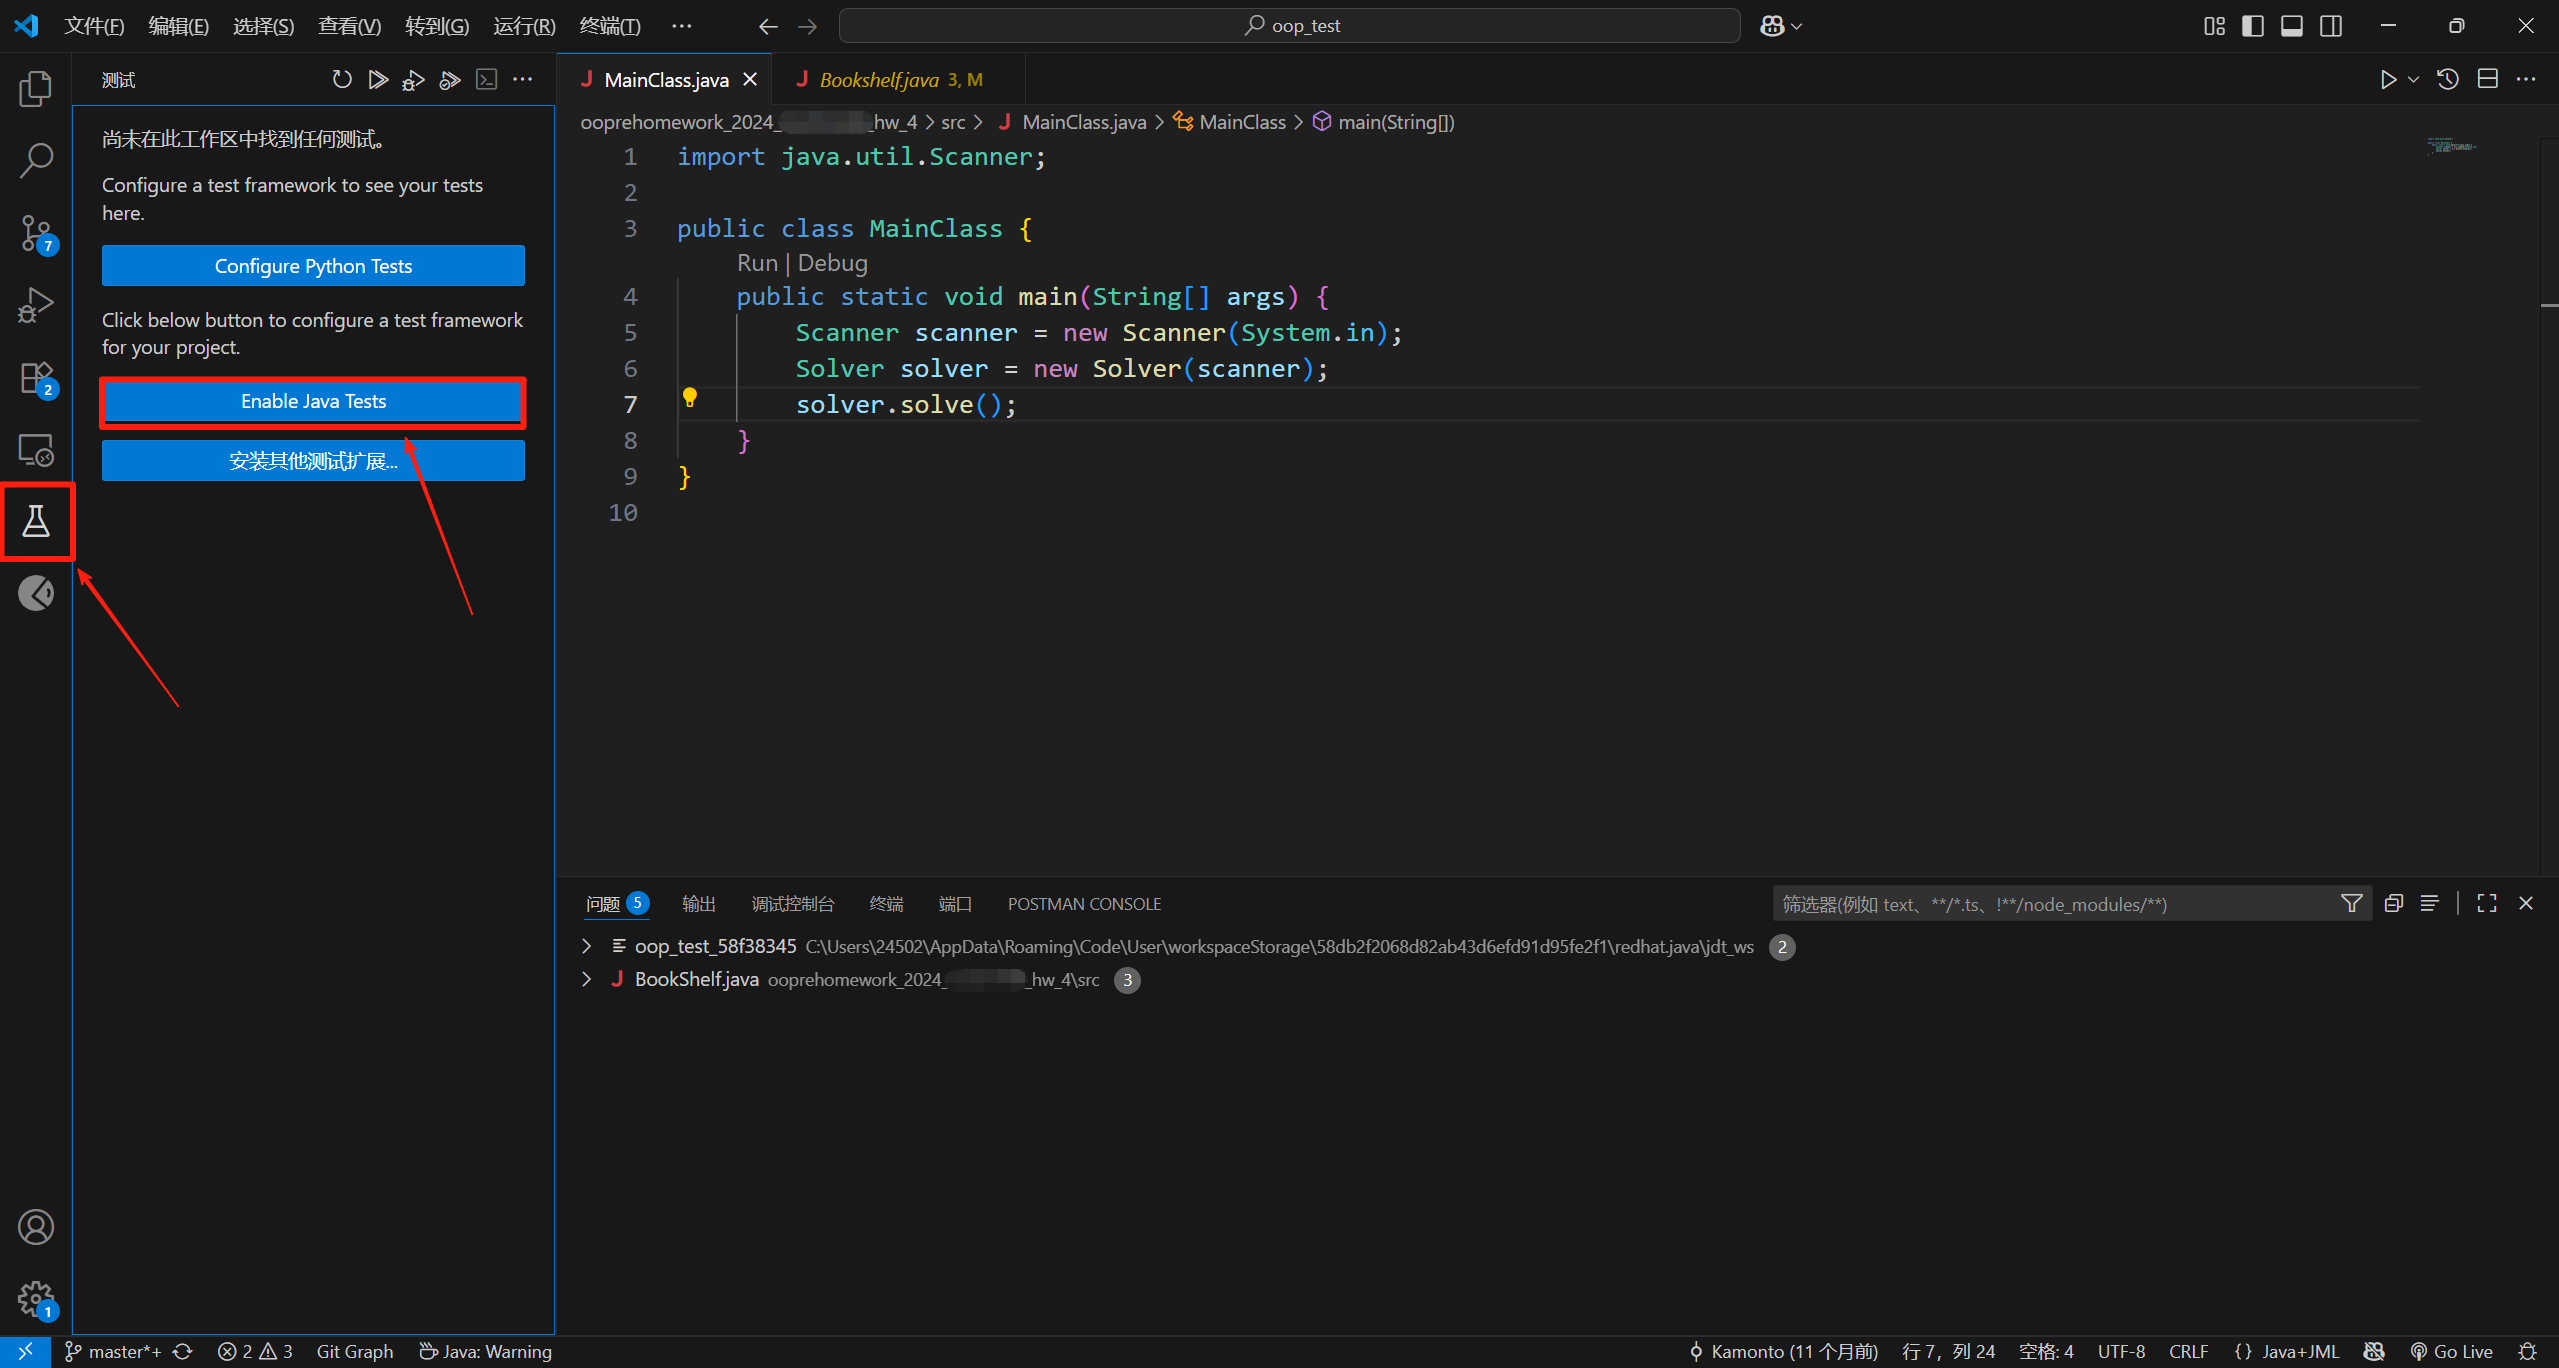
Task: Toggle problems view as table or tree
Action: [2429, 904]
